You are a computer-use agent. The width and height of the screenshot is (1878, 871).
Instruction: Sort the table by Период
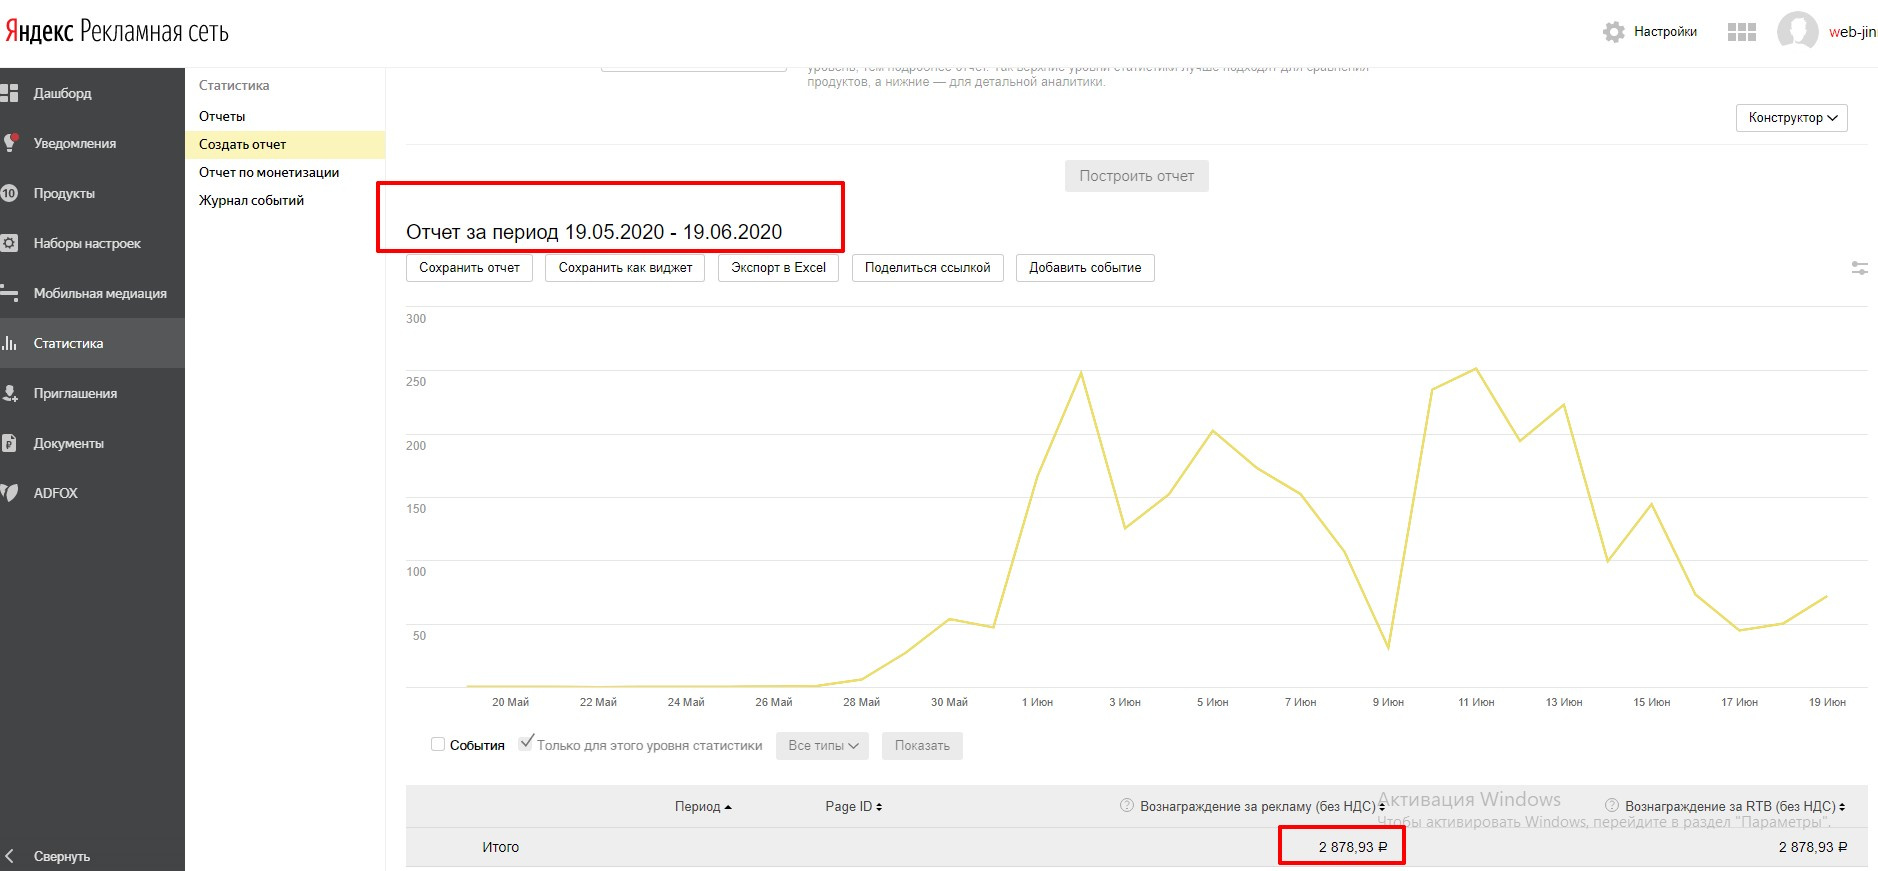[703, 807]
